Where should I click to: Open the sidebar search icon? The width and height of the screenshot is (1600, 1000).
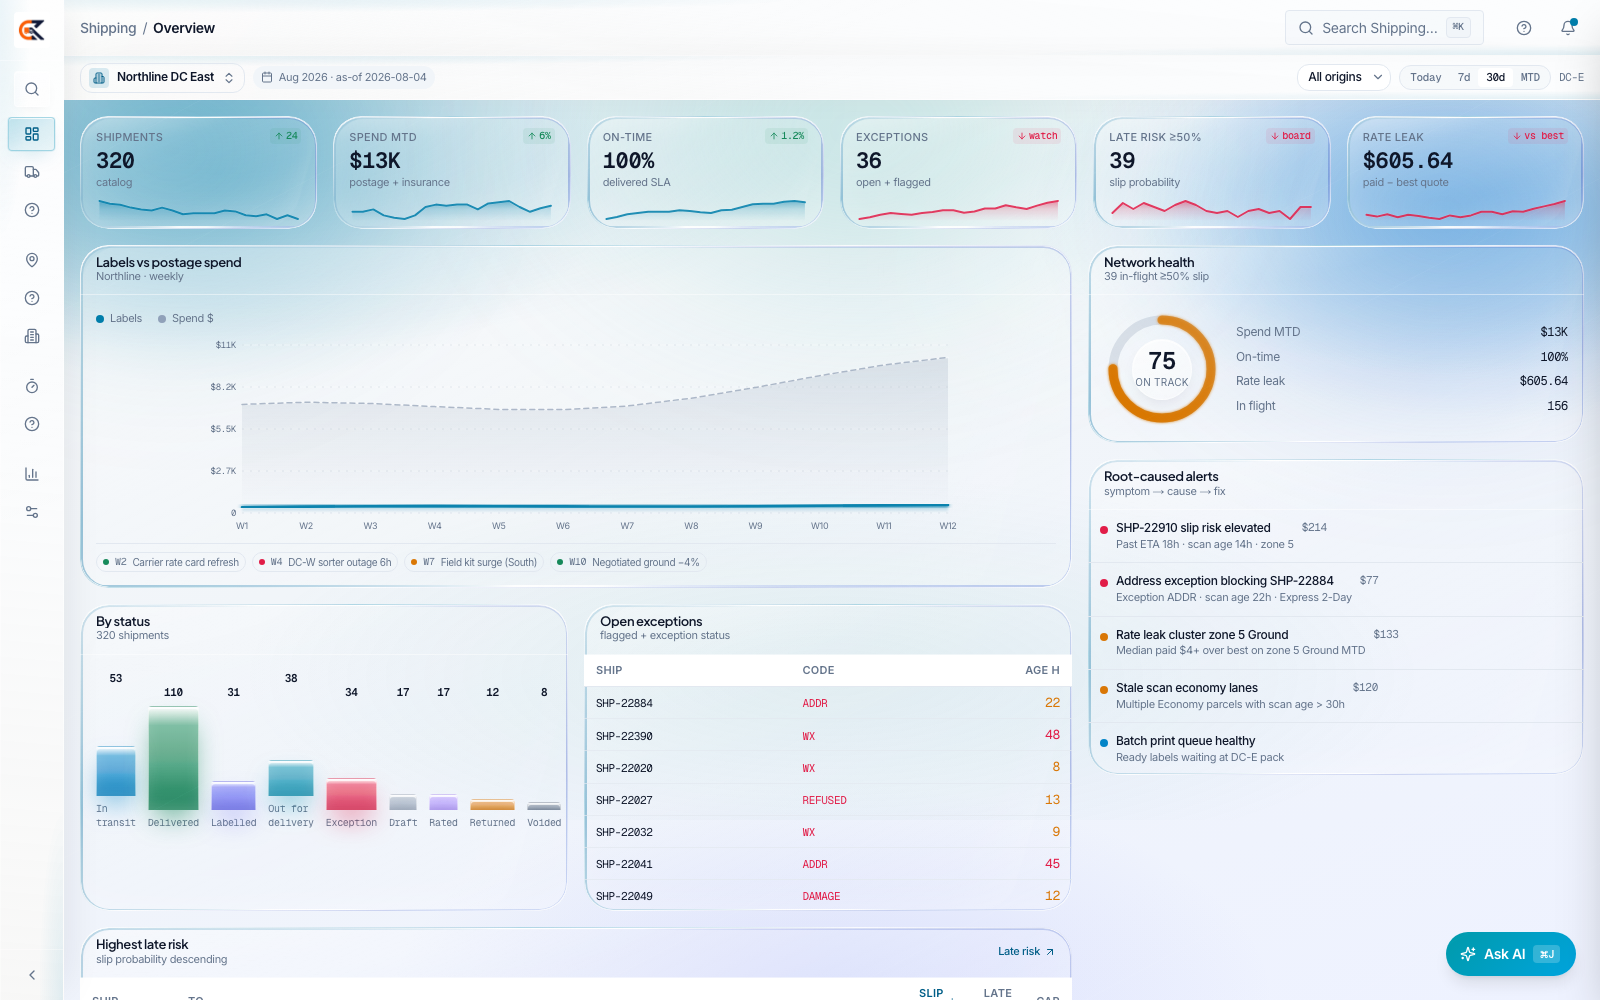[x=32, y=89]
